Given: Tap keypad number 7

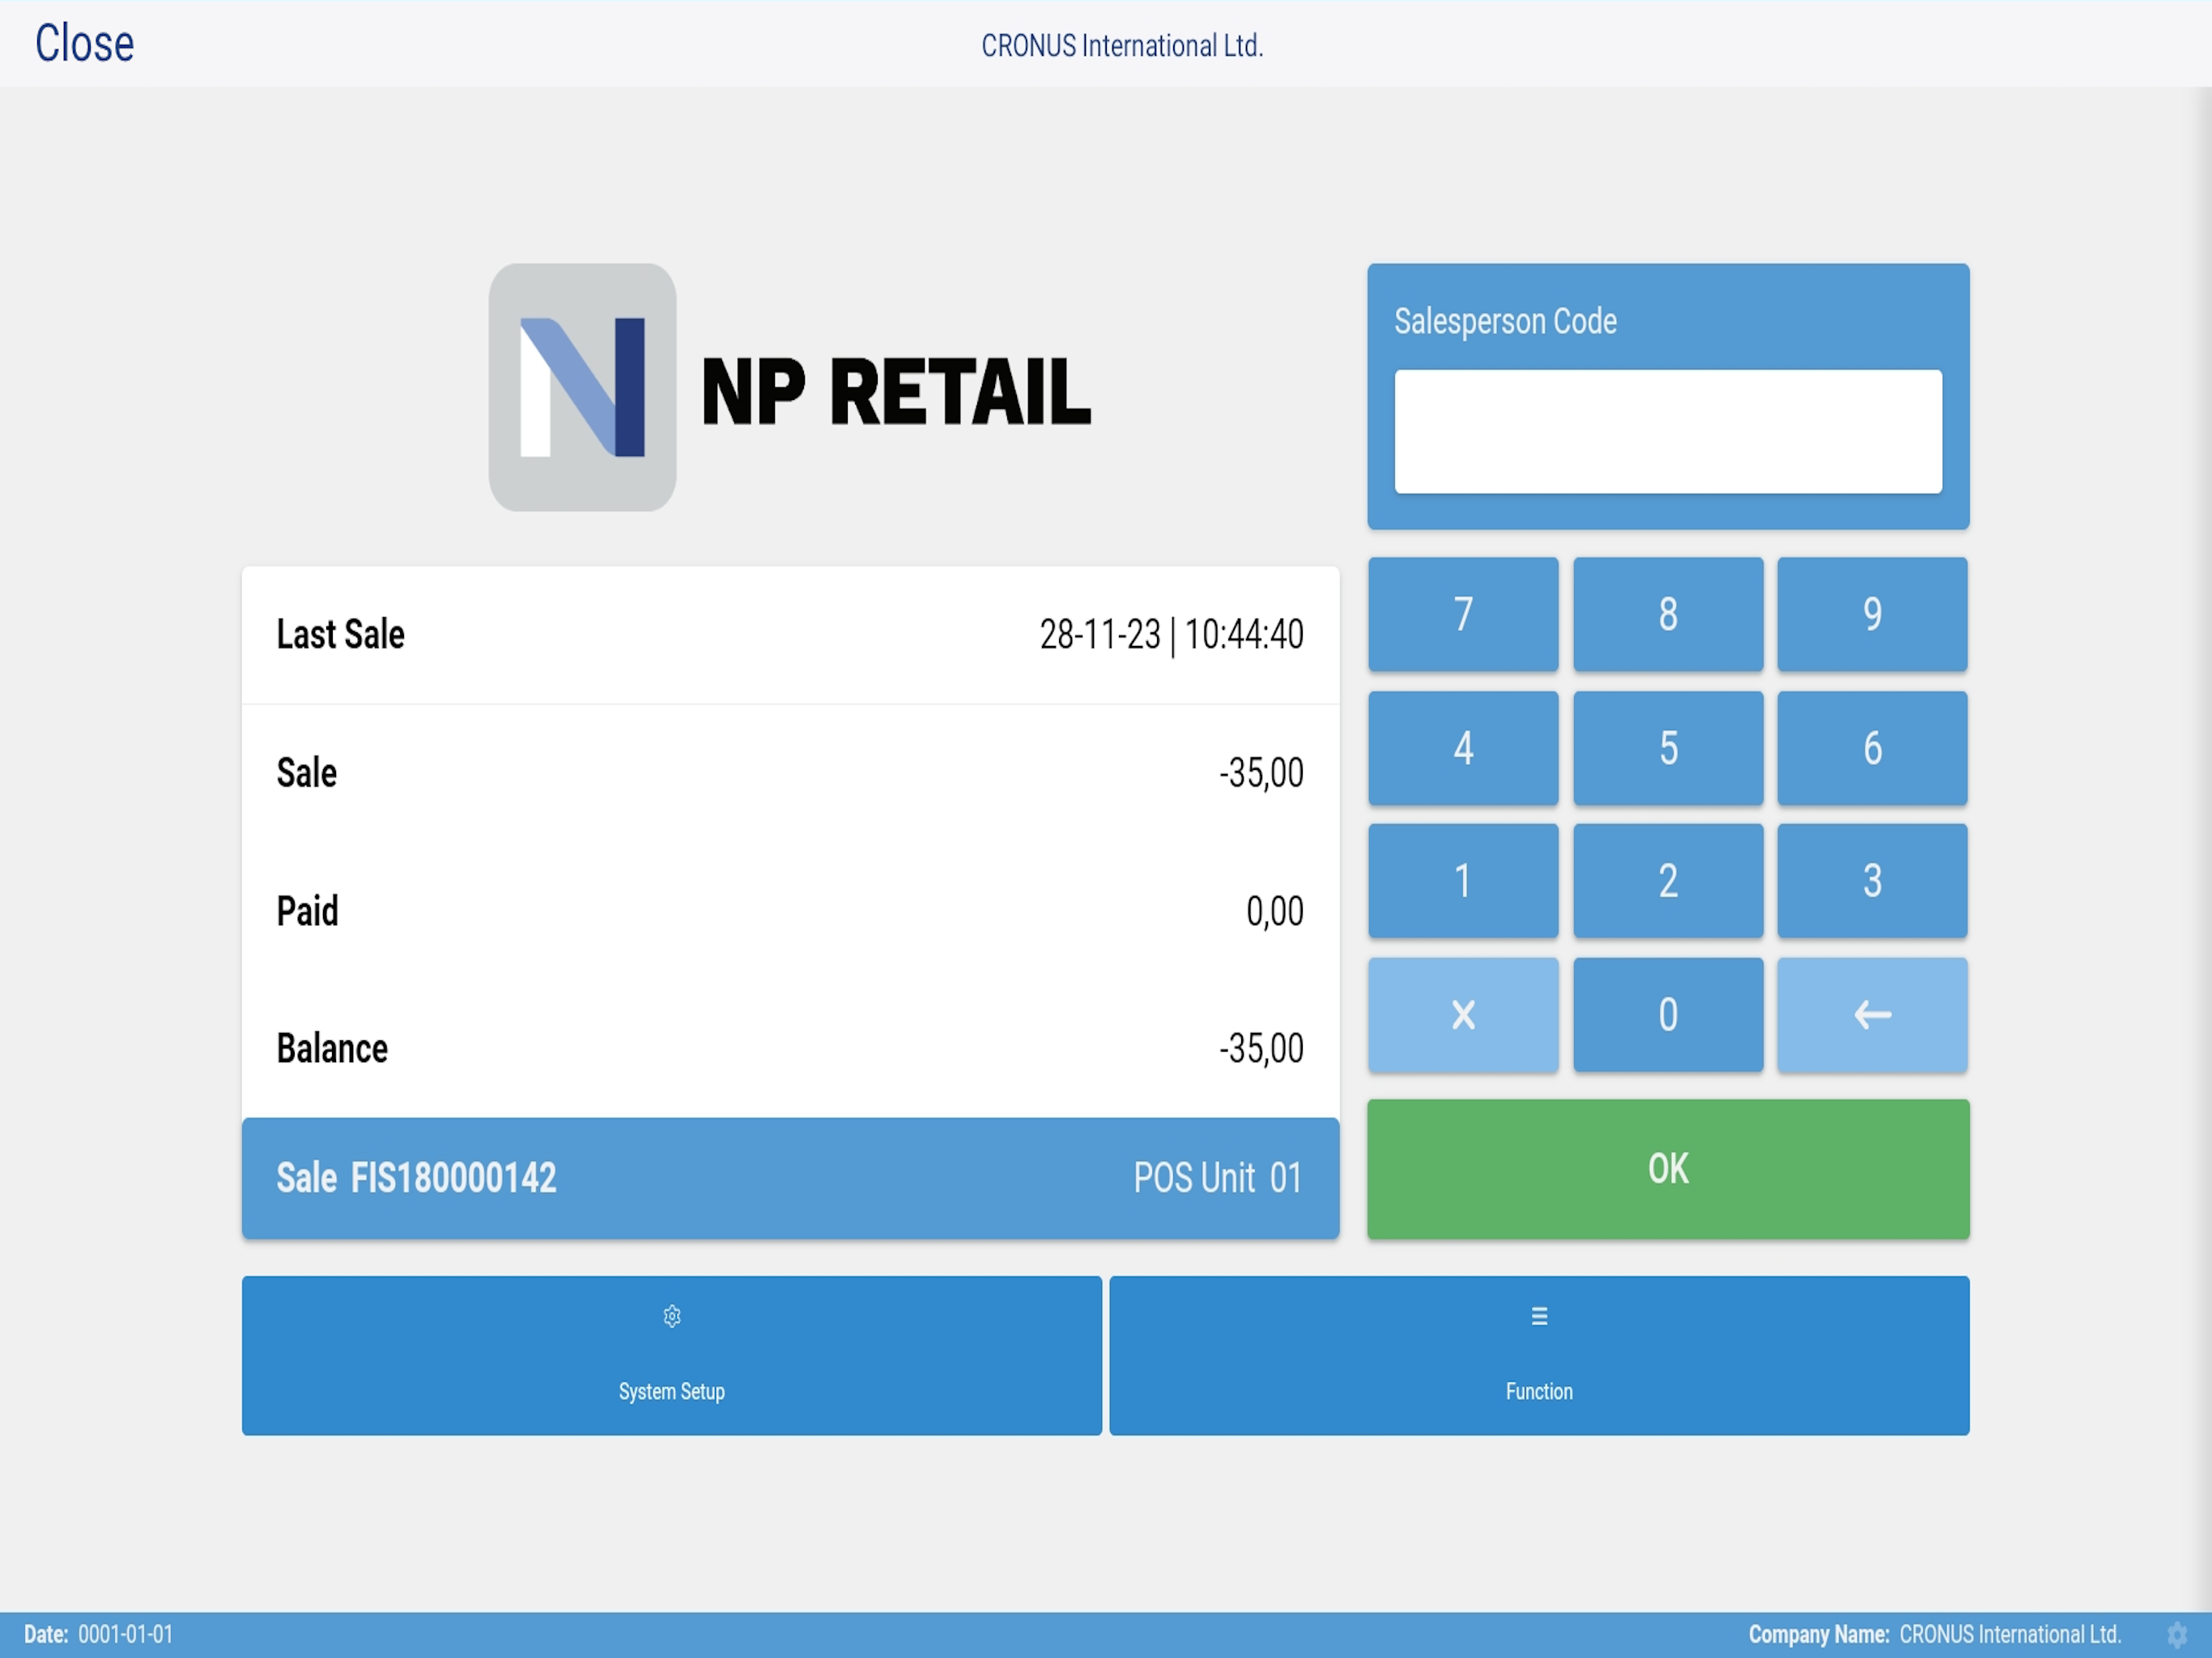Looking at the screenshot, I should point(1463,614).
